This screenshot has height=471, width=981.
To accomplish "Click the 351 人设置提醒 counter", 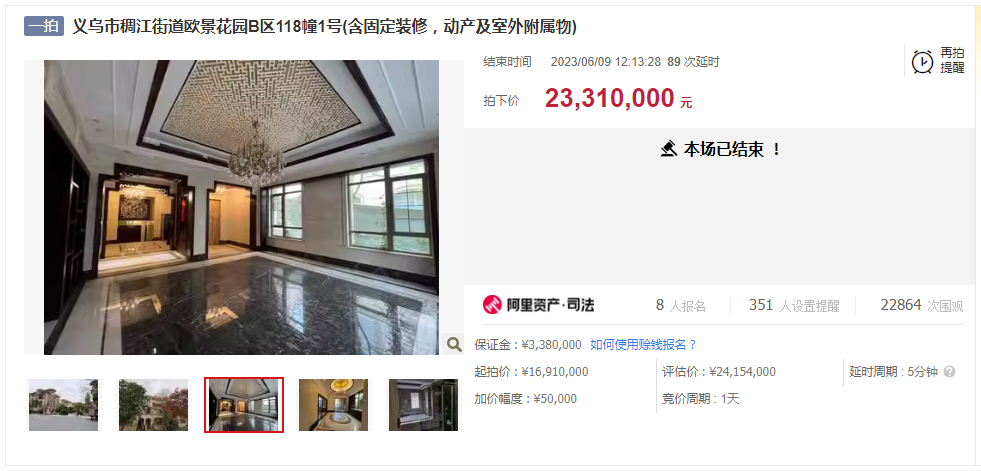I will click(794, 305).
